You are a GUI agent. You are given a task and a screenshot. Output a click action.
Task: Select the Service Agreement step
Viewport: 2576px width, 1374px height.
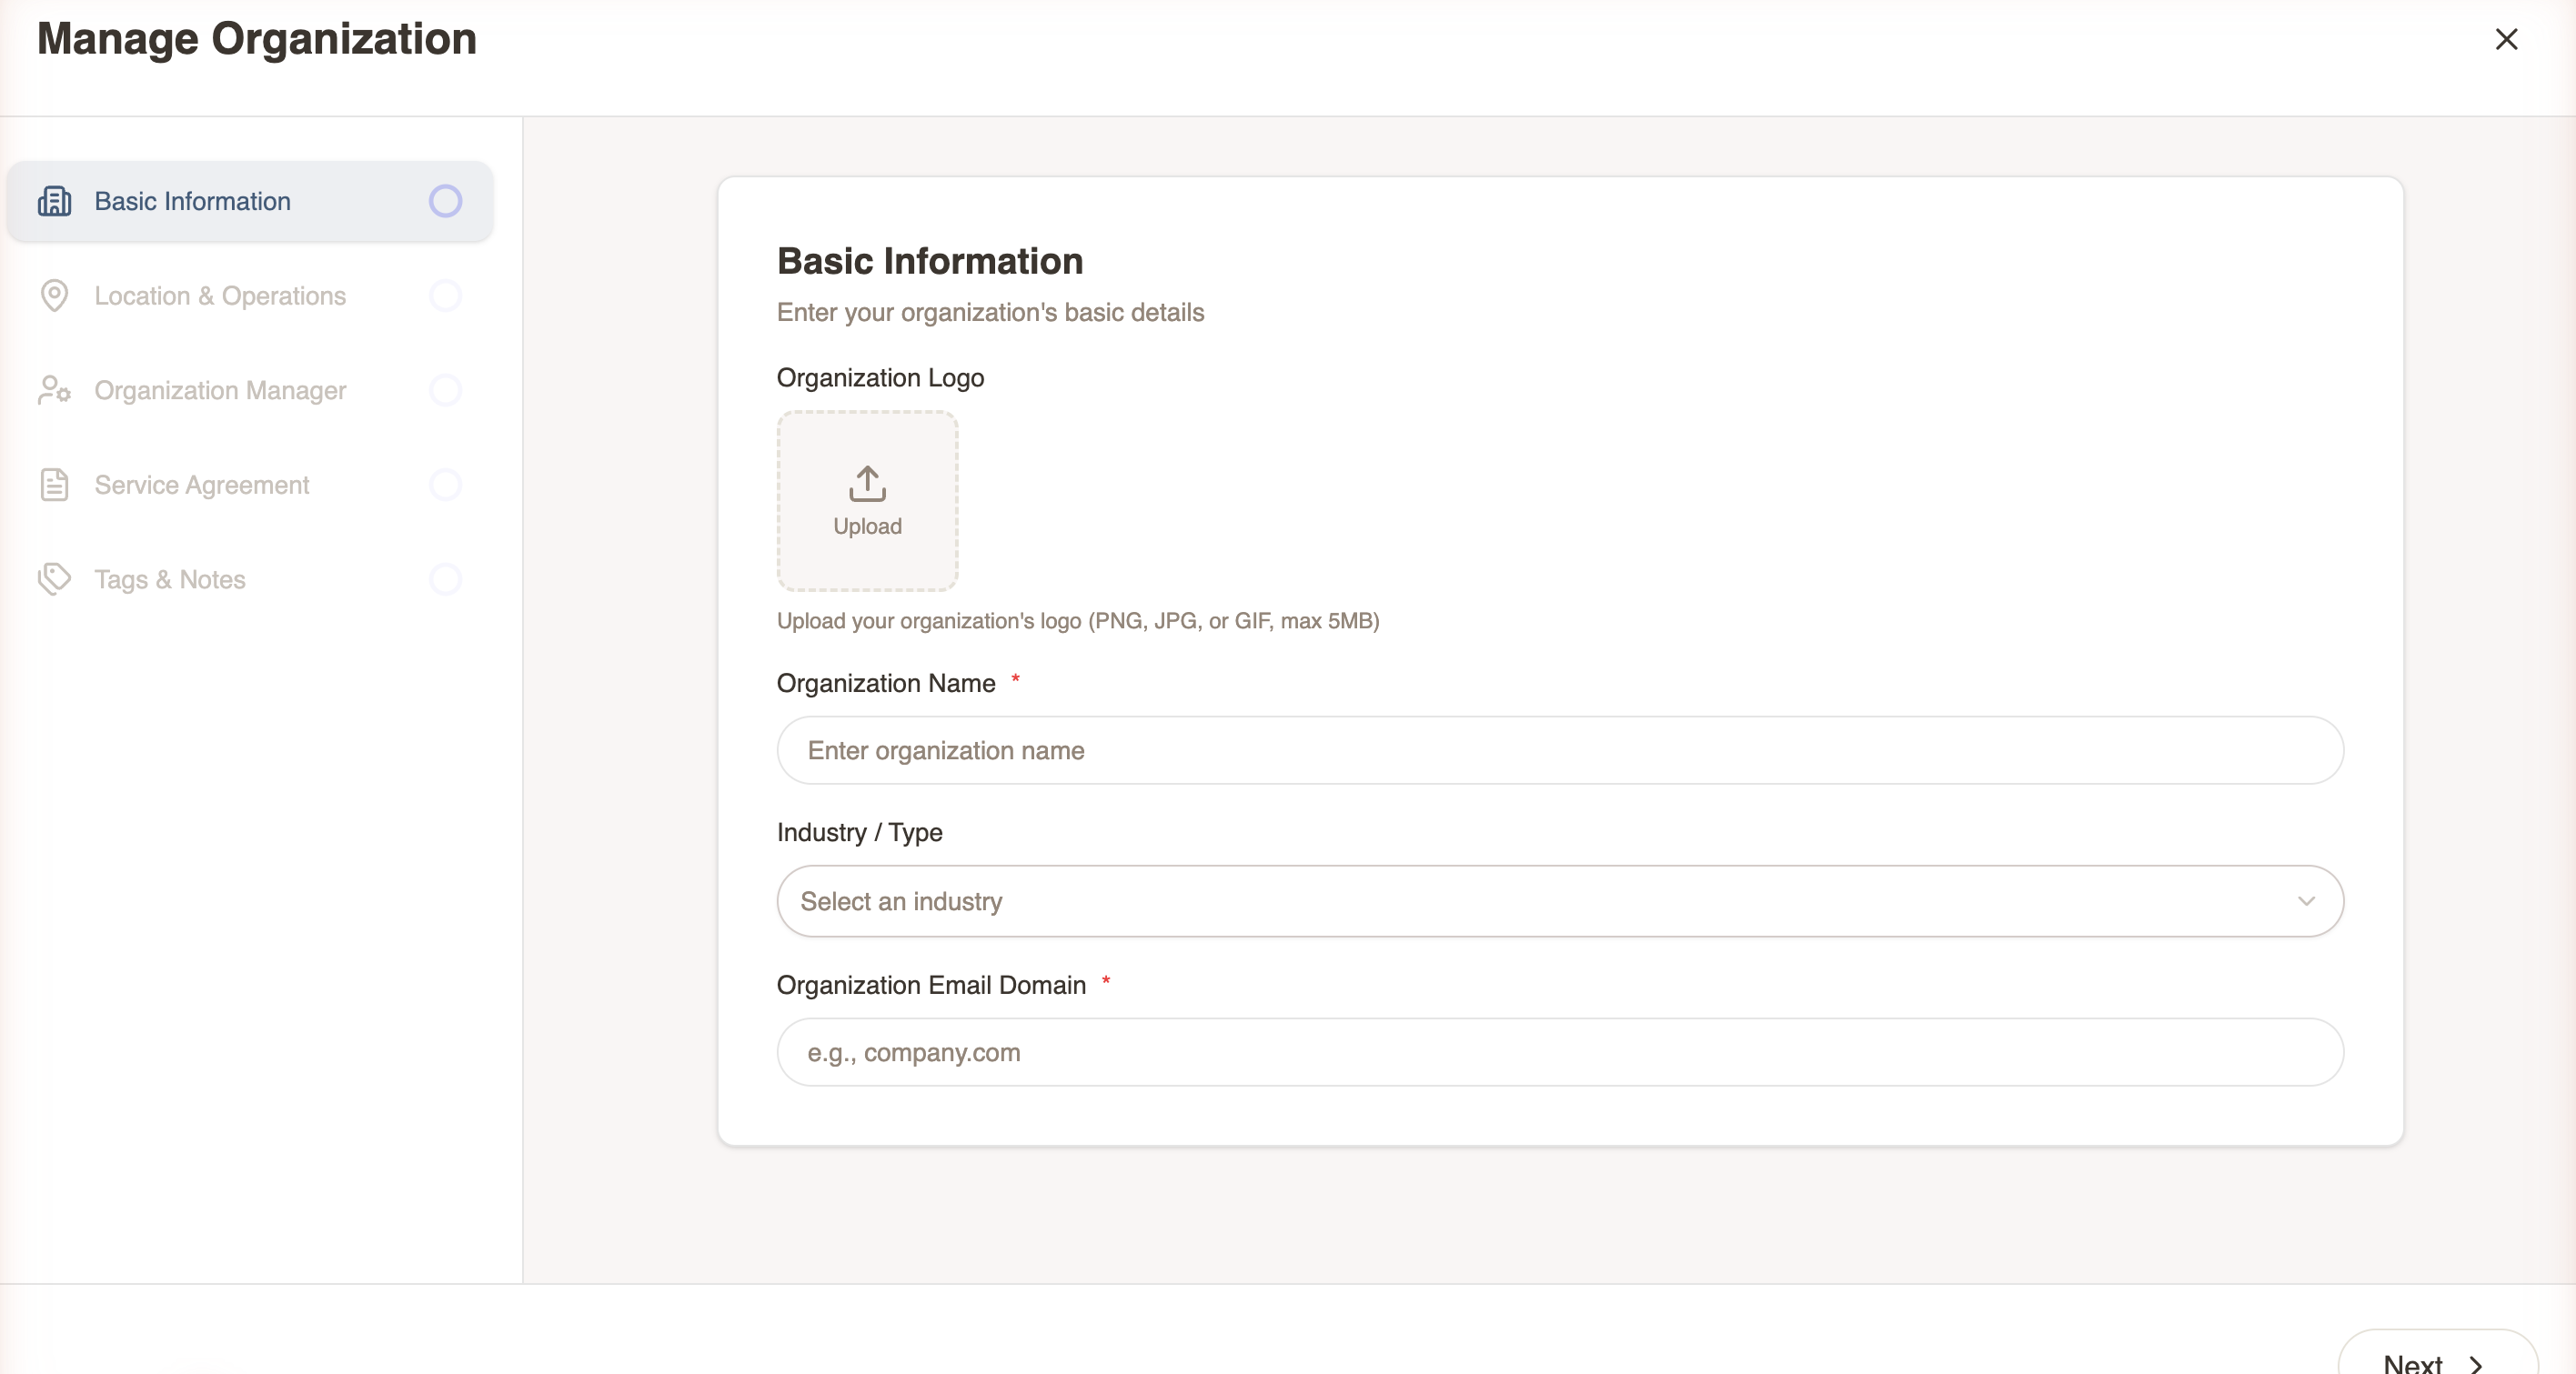click(x=250, y=485)
